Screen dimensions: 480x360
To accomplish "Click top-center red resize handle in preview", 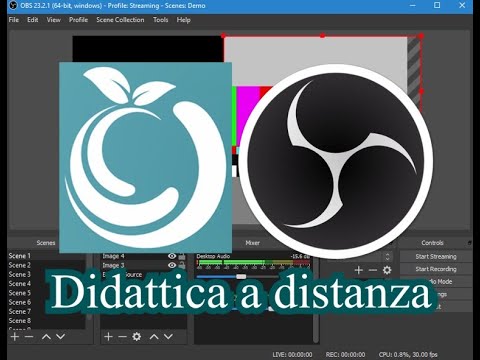I will point(322,35).
